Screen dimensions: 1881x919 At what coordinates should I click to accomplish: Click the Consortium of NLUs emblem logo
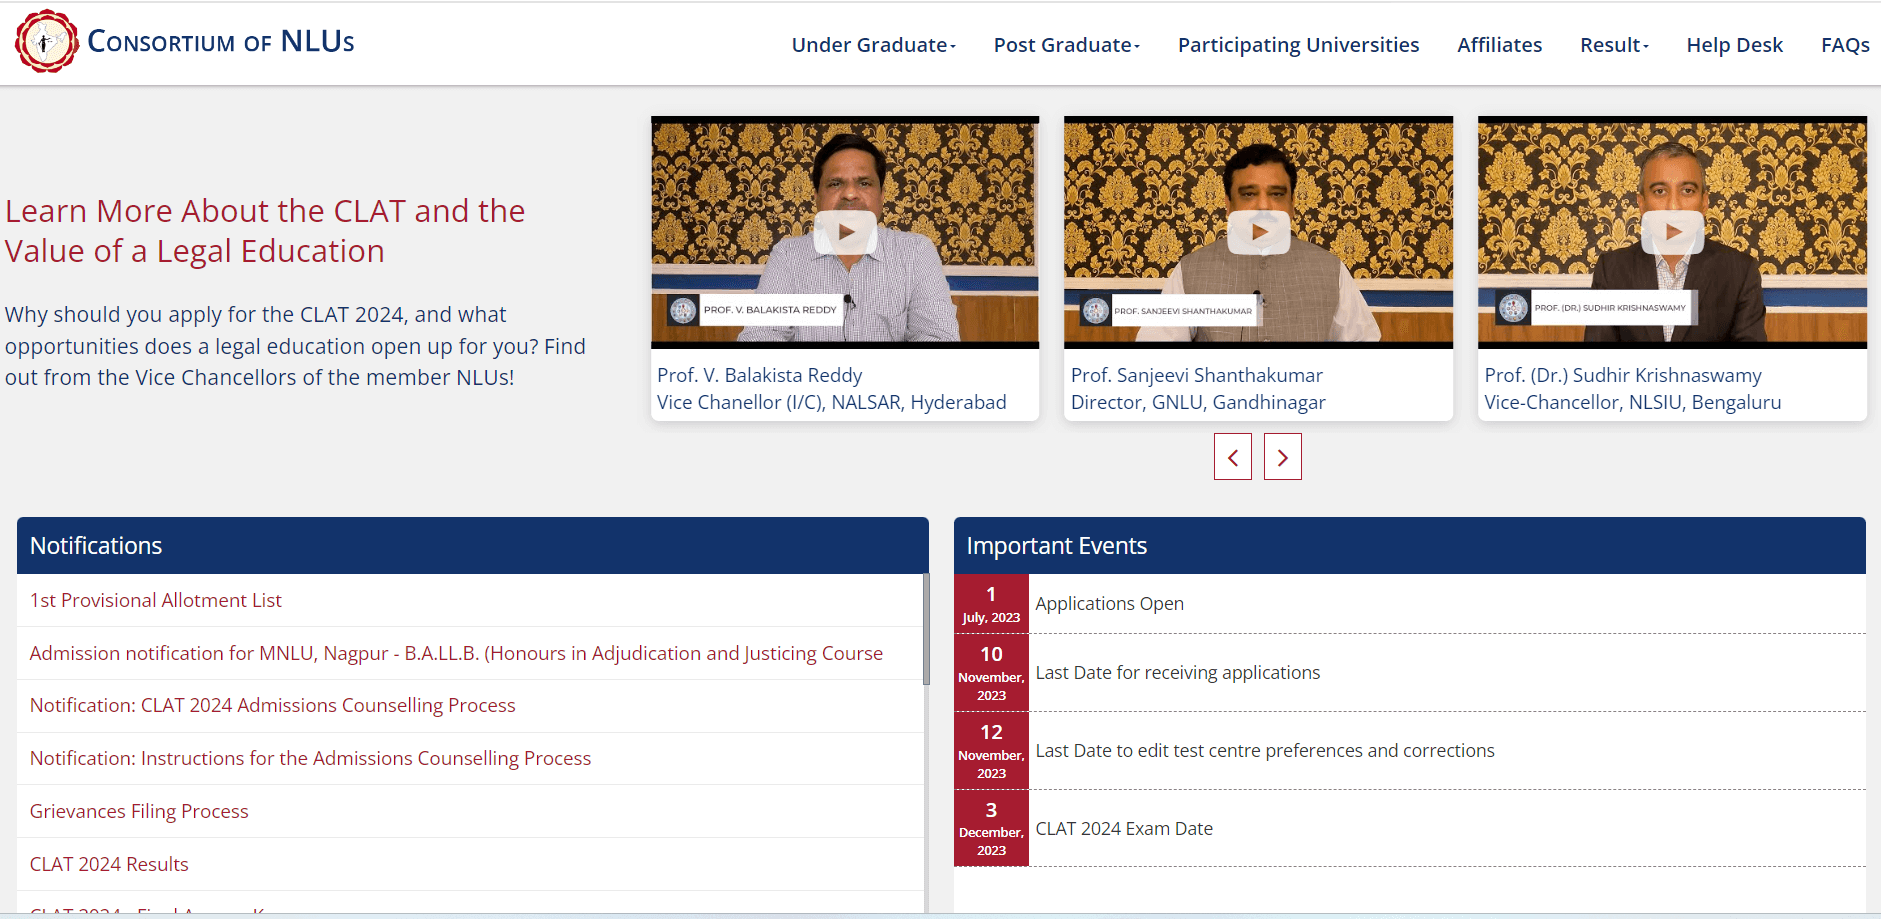pos(46,41)
